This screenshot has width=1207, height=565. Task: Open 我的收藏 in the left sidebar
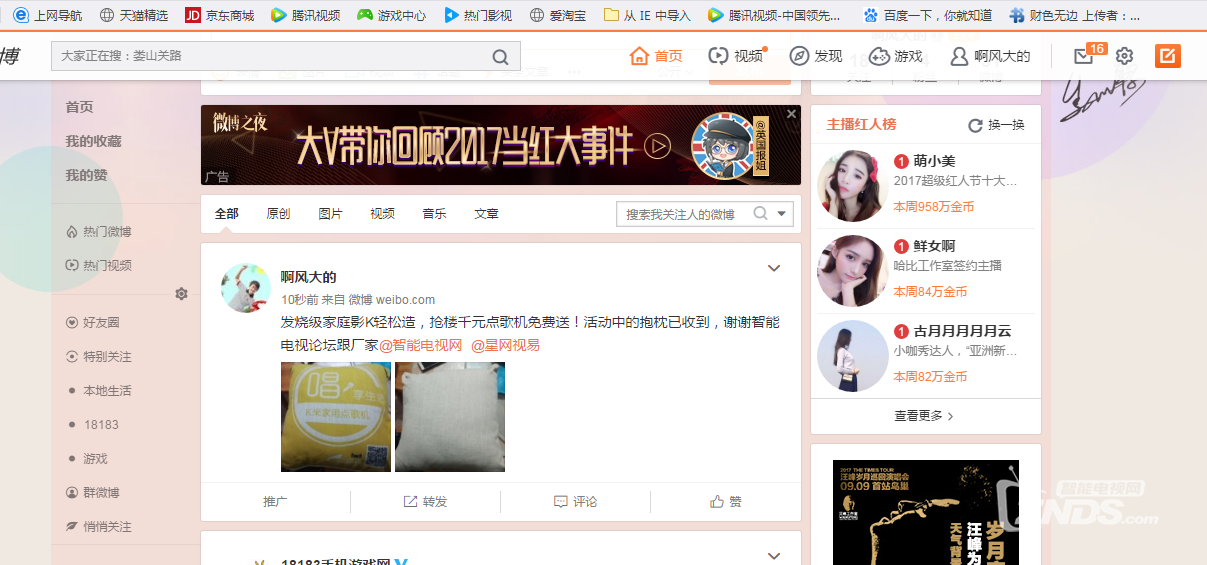[93, 141]
